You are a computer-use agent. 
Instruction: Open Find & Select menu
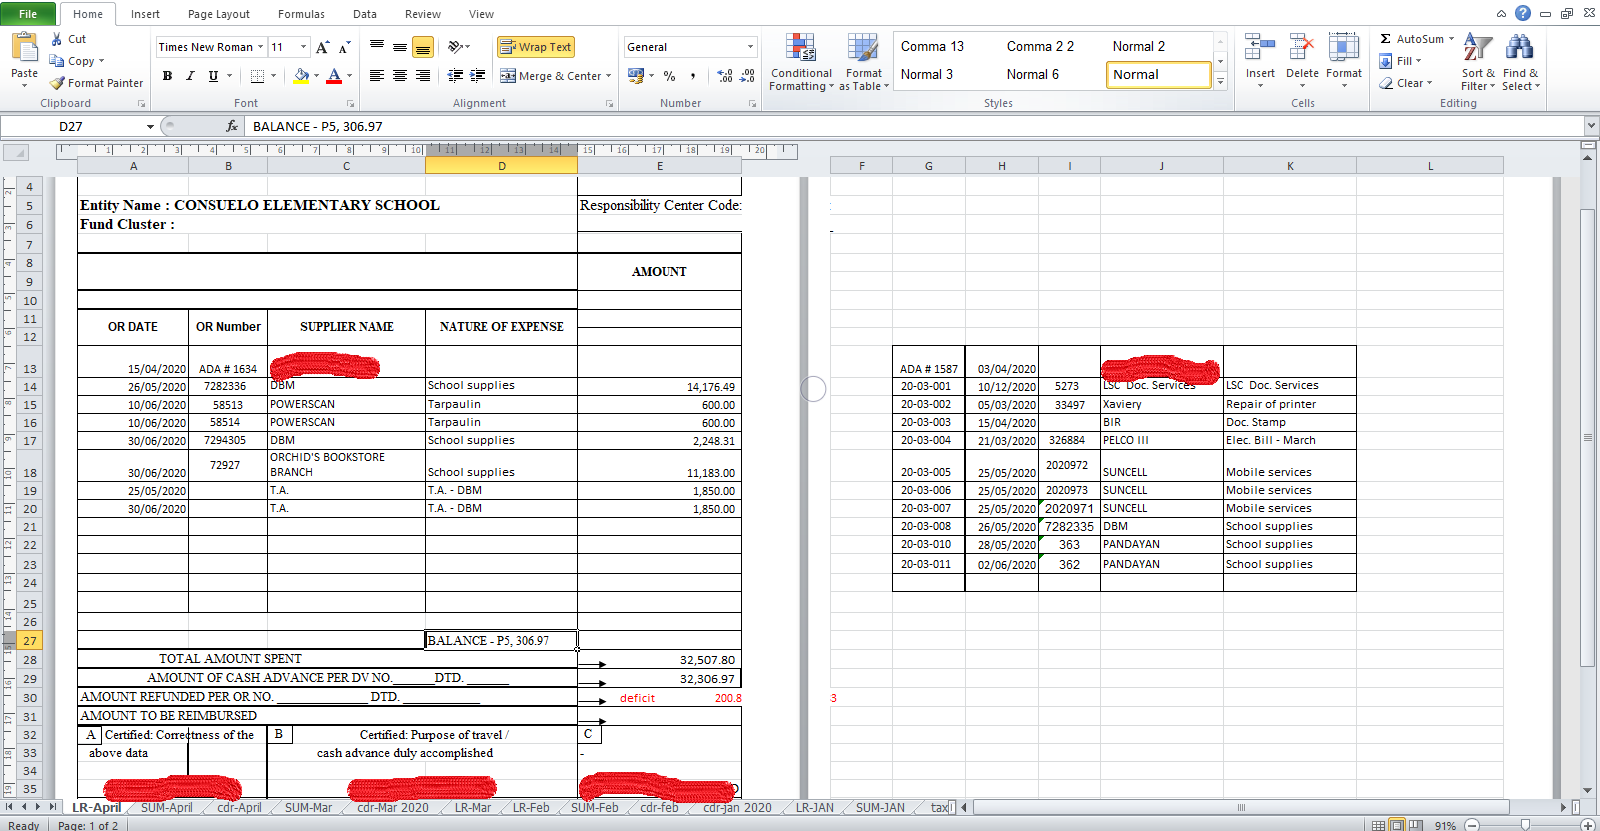tap(1521, 62)
